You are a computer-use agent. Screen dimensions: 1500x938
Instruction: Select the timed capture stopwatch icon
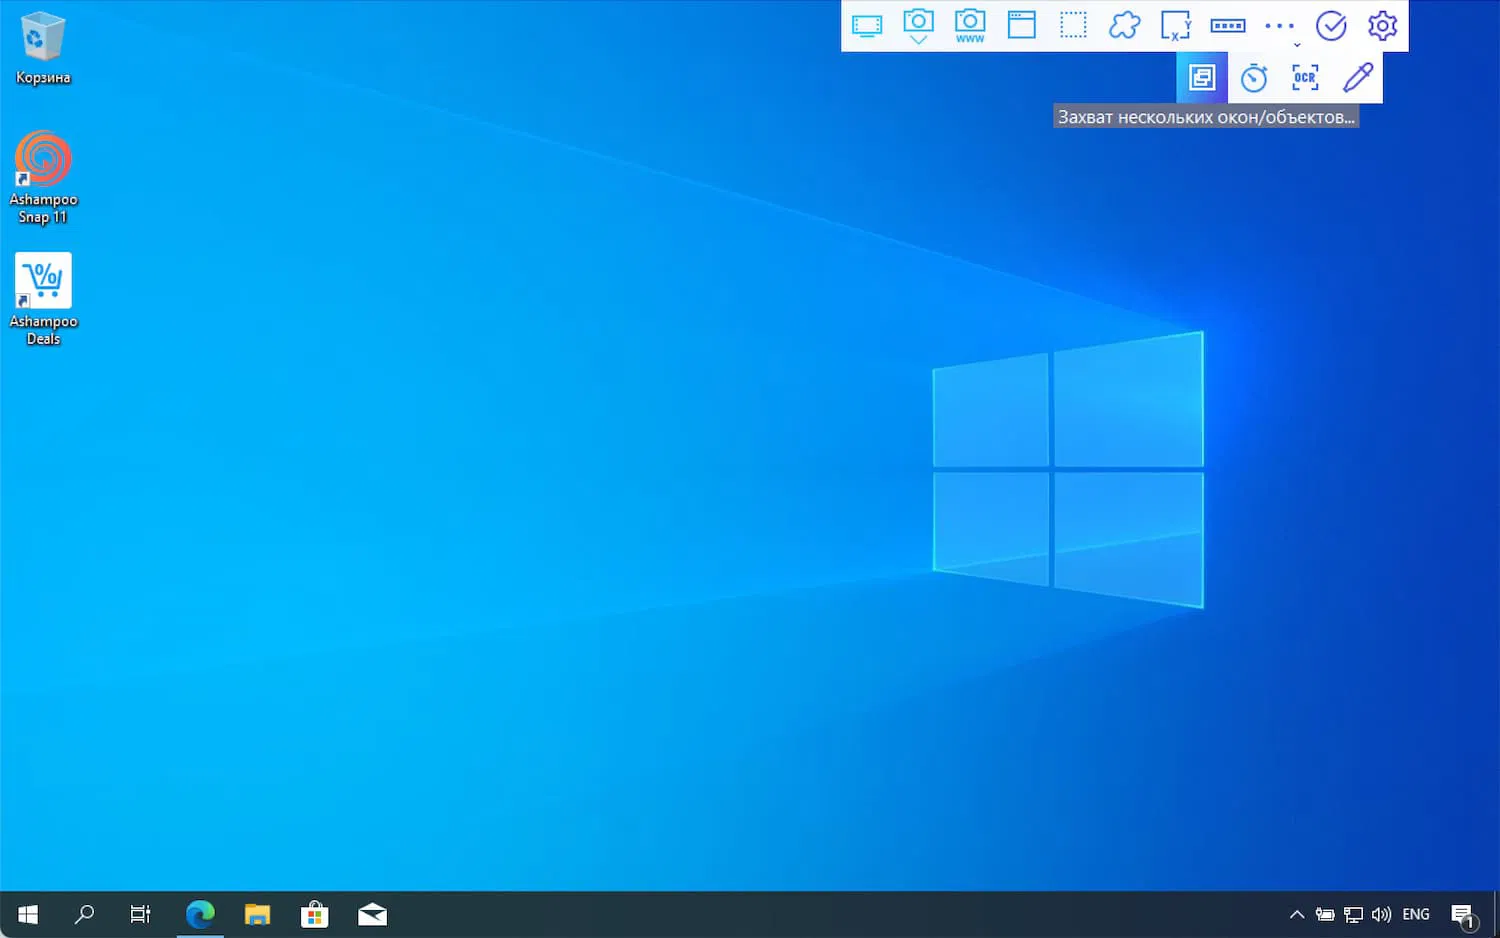coord(1254,78)
